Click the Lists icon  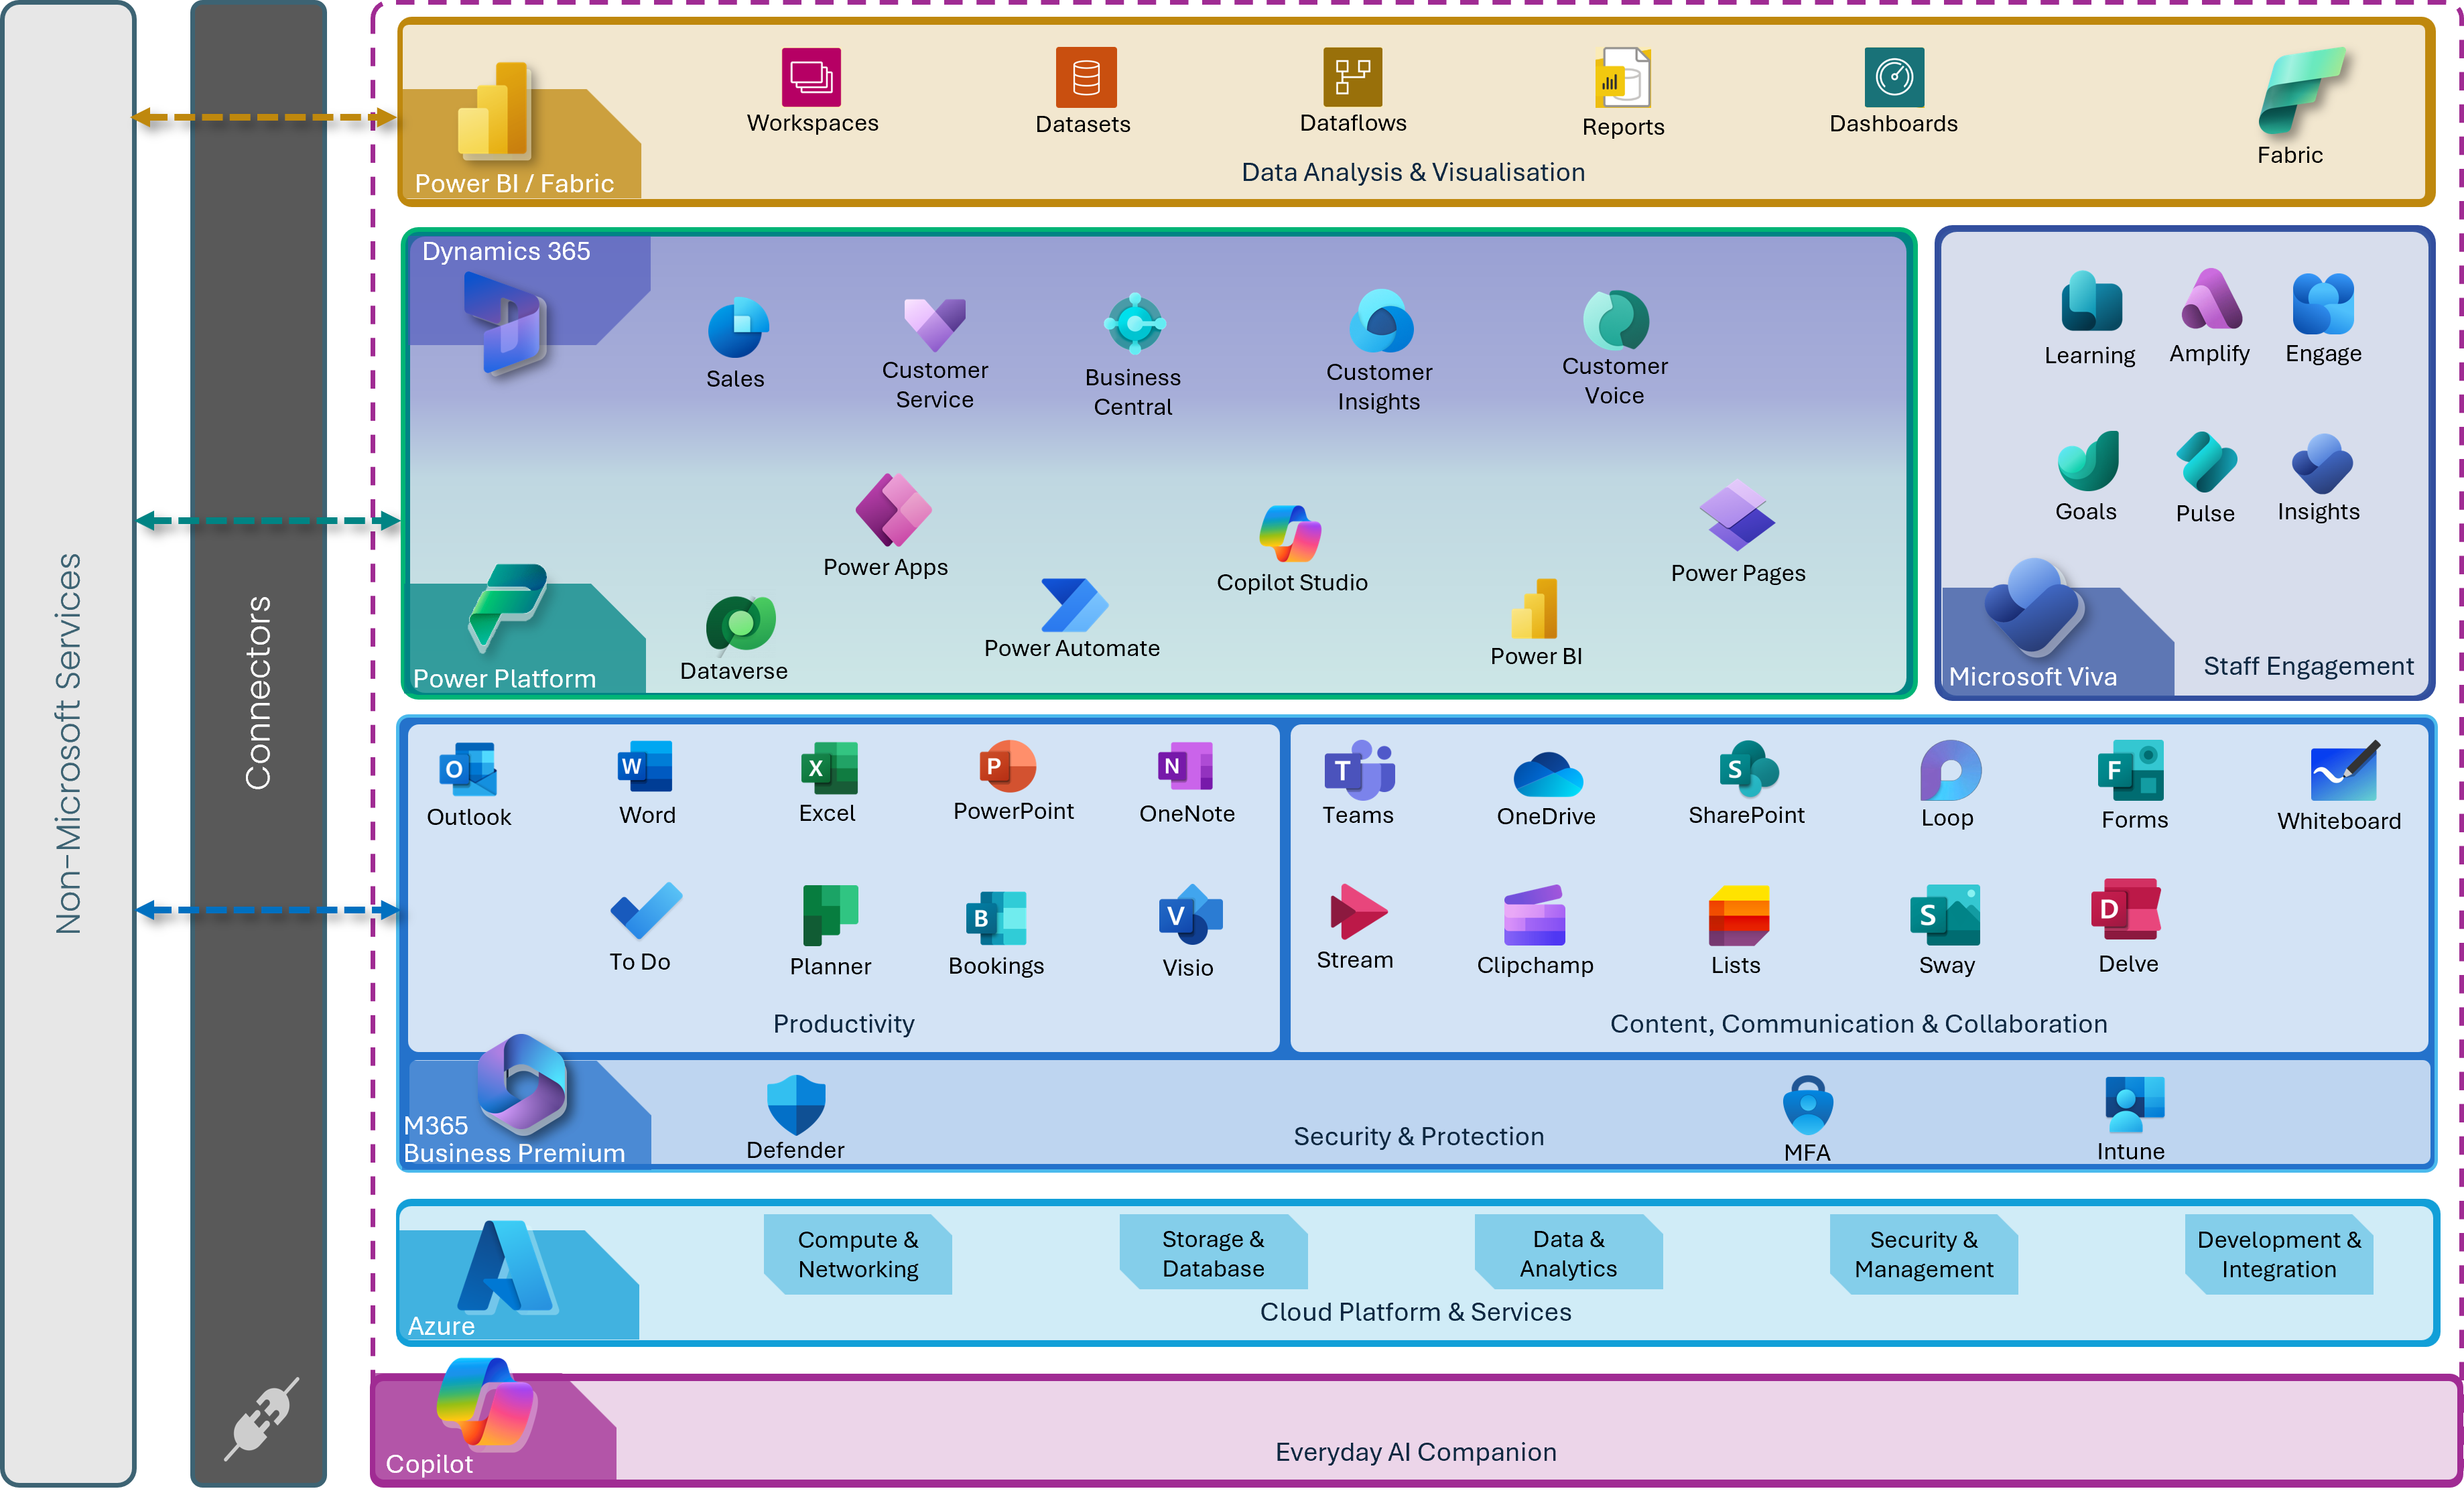(x=1738, y=915)
